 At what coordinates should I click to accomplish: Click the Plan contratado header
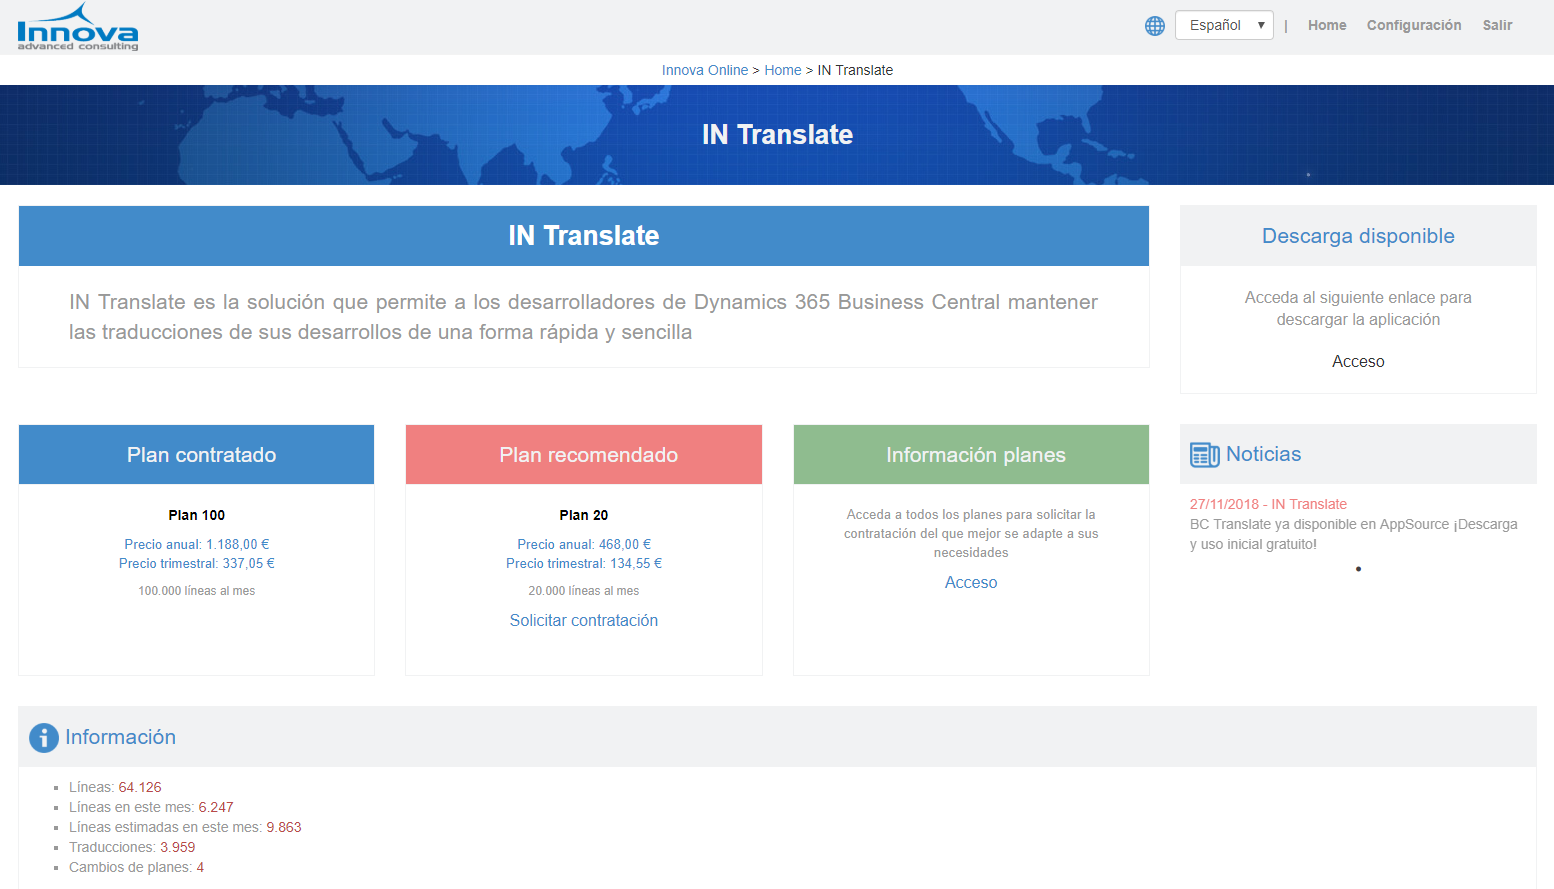(197, 455)
